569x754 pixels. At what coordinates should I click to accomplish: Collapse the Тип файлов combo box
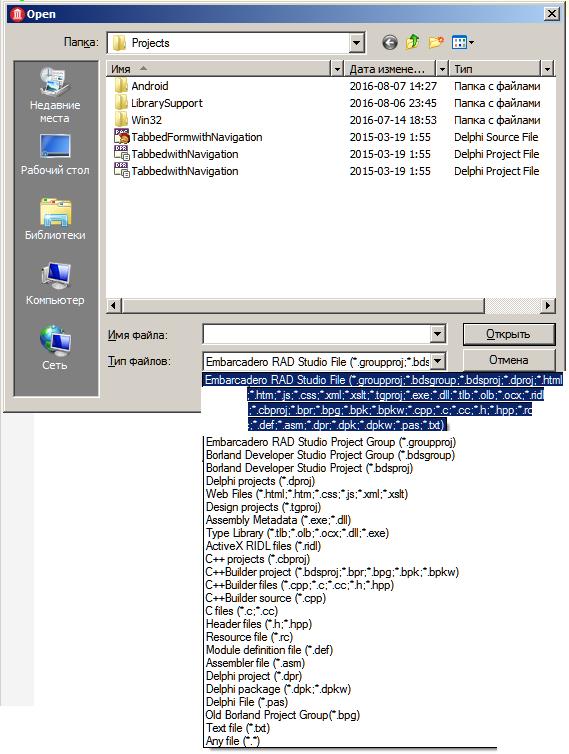pos(437,361)
